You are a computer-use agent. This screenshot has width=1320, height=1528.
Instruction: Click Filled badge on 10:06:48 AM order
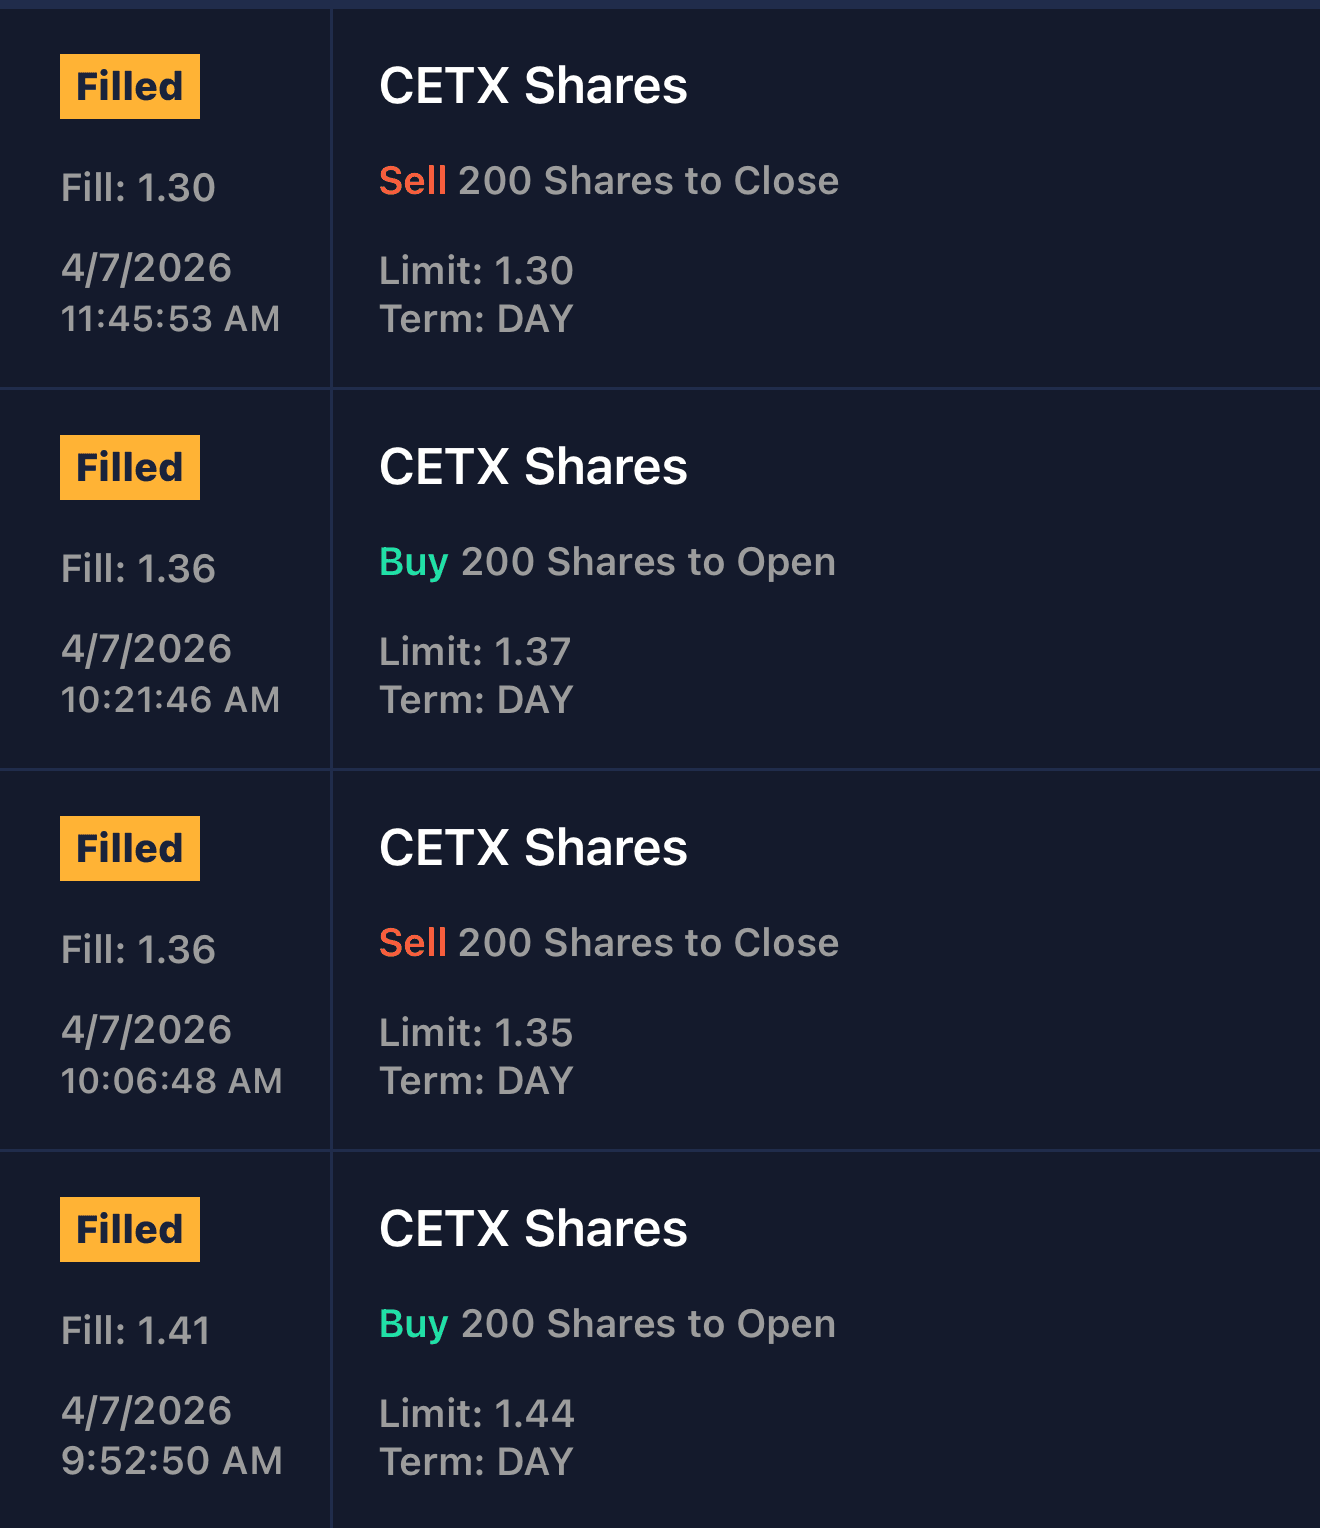(x=130, y=849)
